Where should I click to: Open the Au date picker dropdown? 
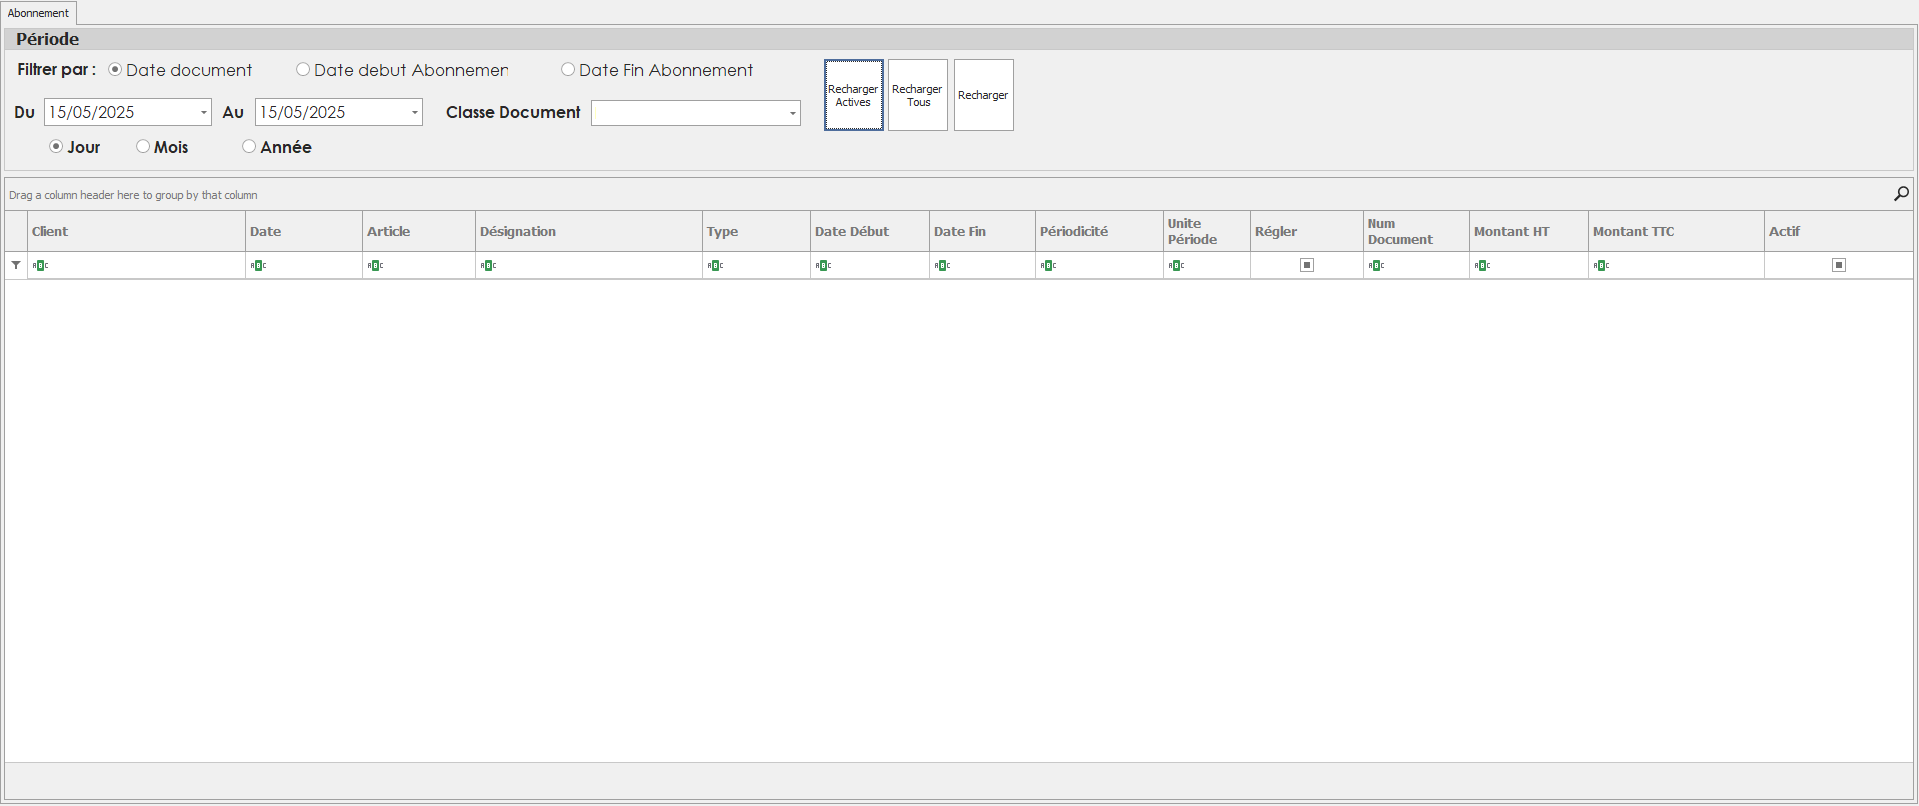pyautogui.click(x=414, y=112)
